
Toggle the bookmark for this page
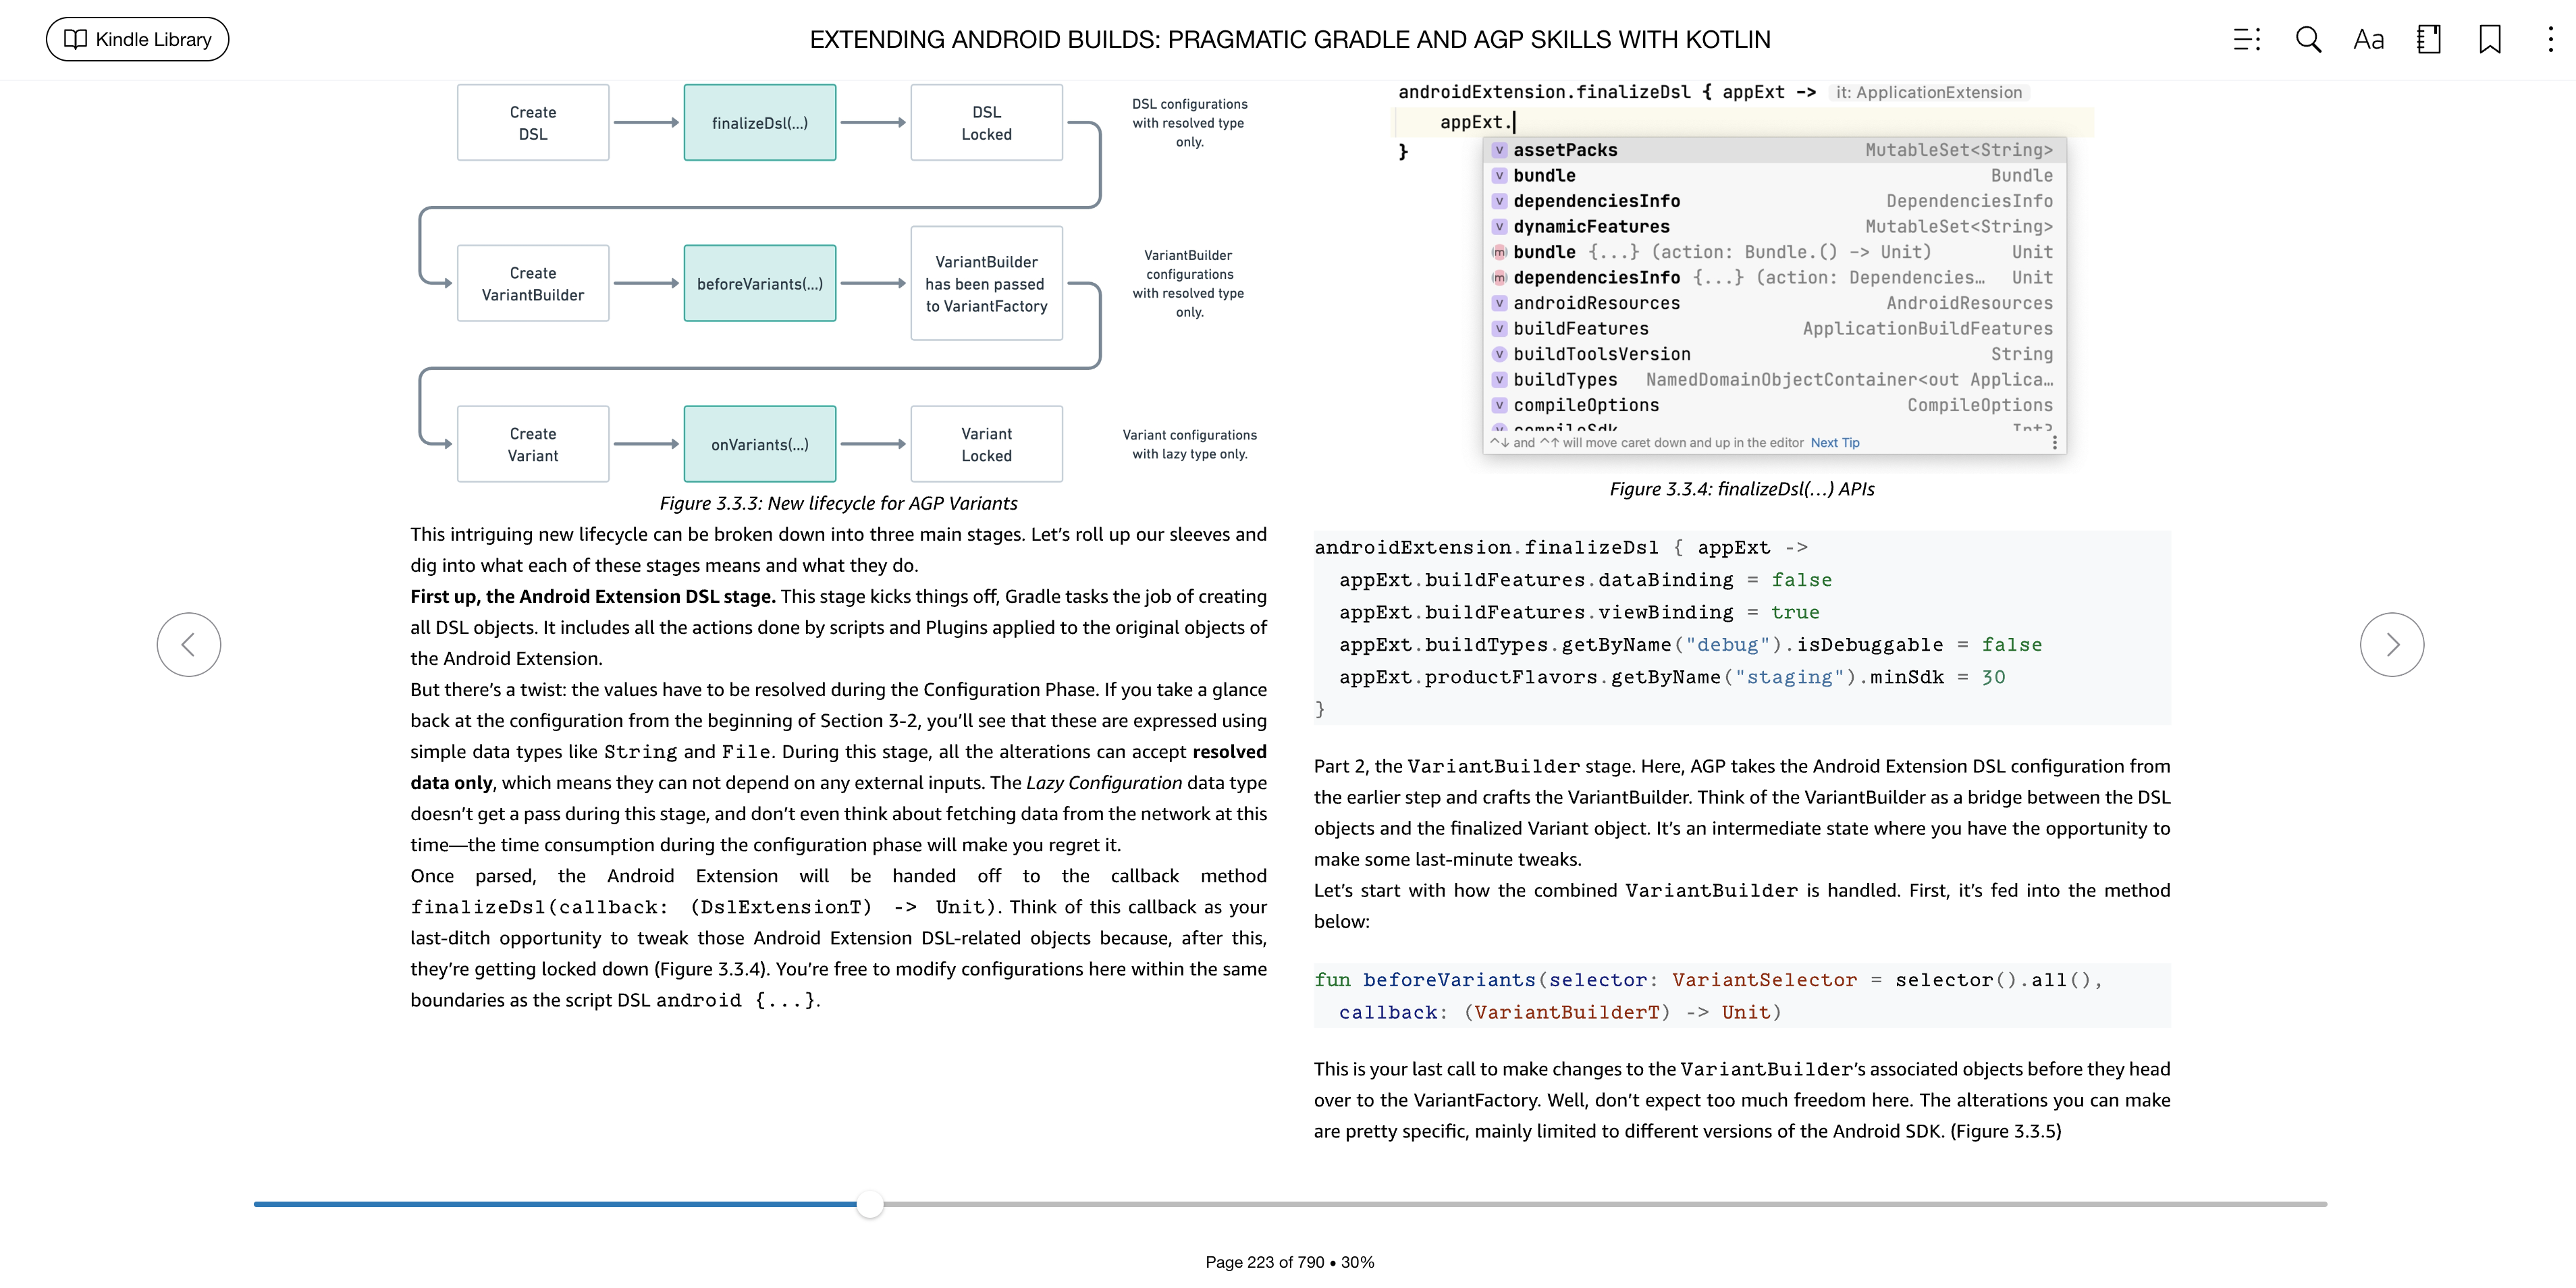coord(2489,39)
